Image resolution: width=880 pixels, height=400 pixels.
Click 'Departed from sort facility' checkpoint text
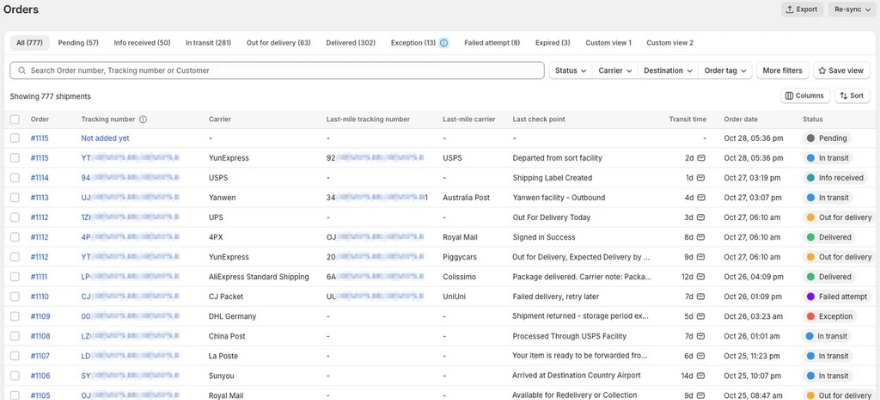557,158
